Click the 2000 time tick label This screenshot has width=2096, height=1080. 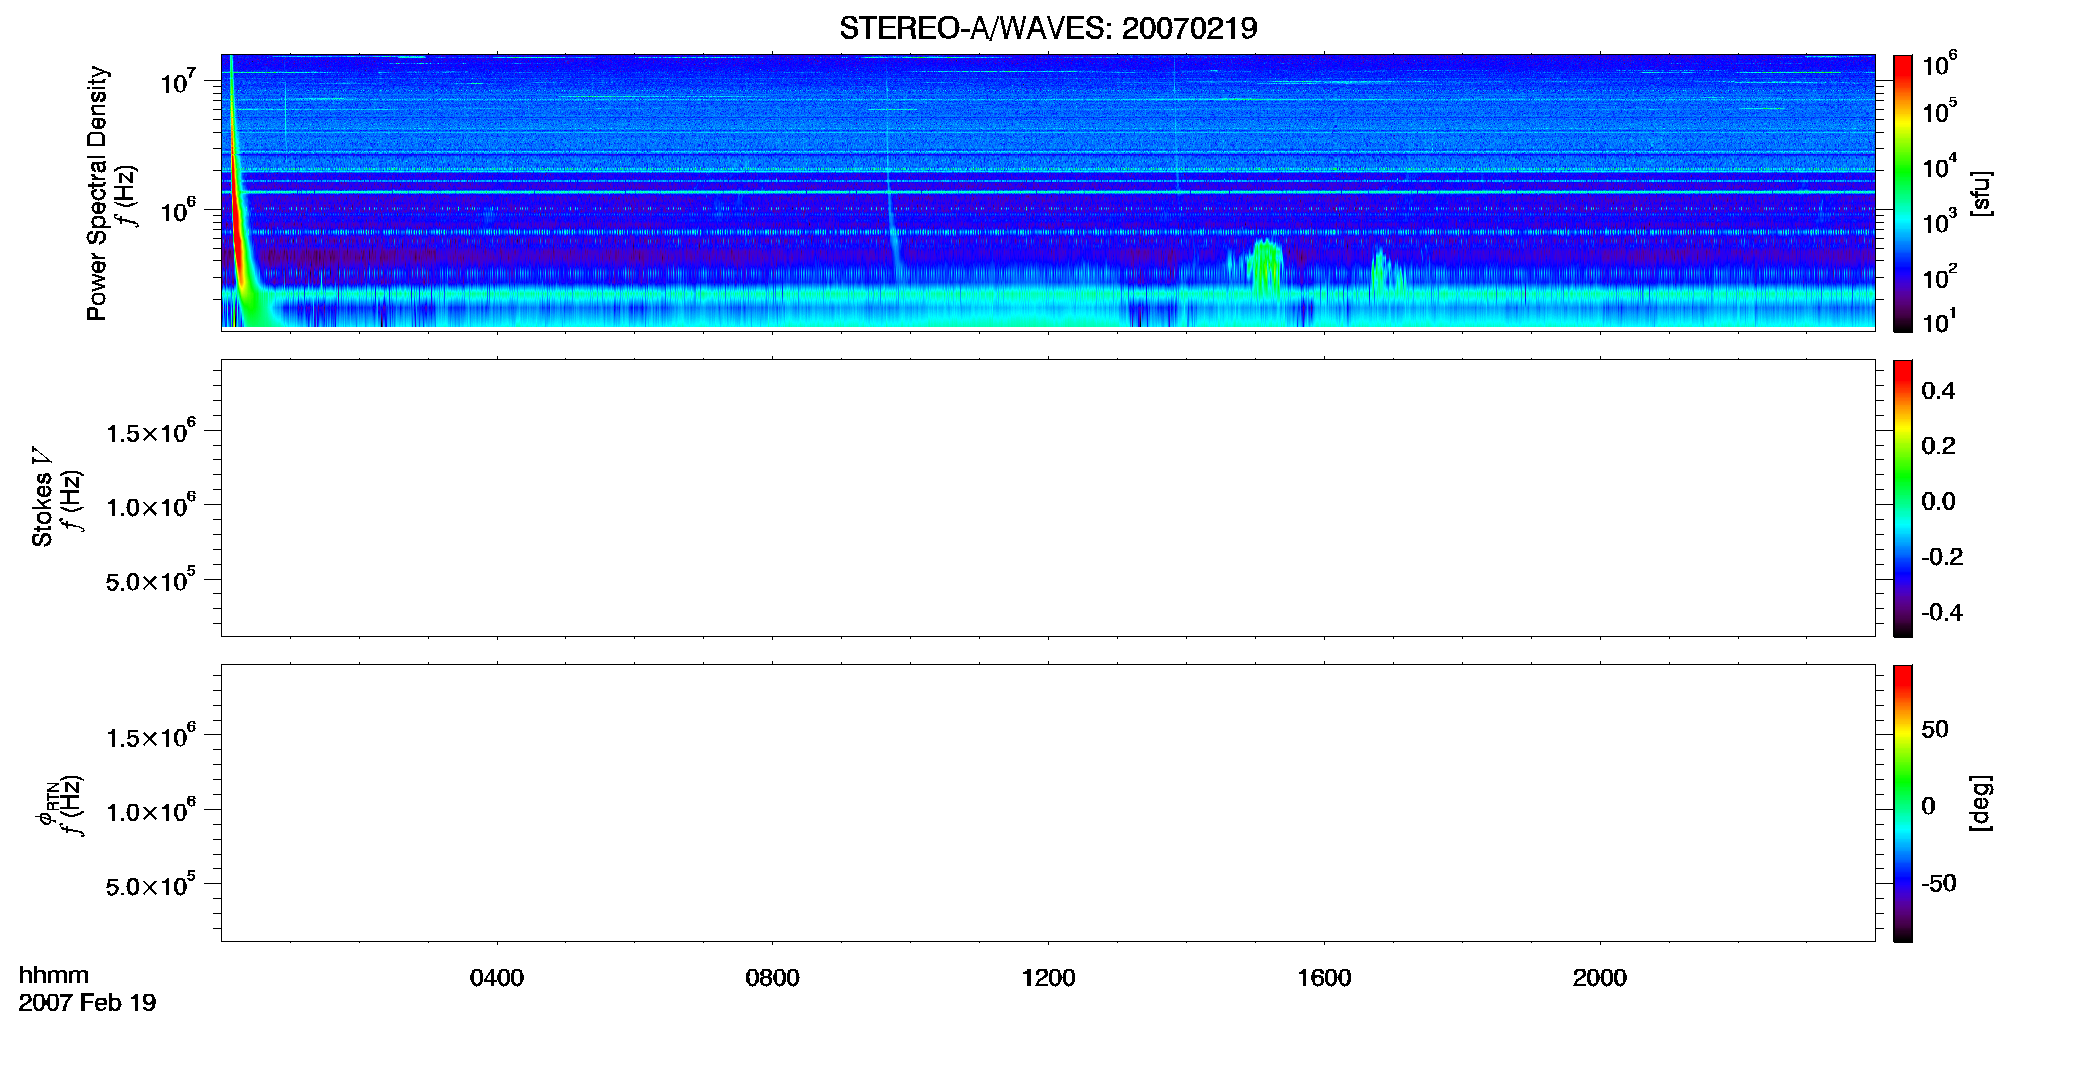(x=1600, y=978)
